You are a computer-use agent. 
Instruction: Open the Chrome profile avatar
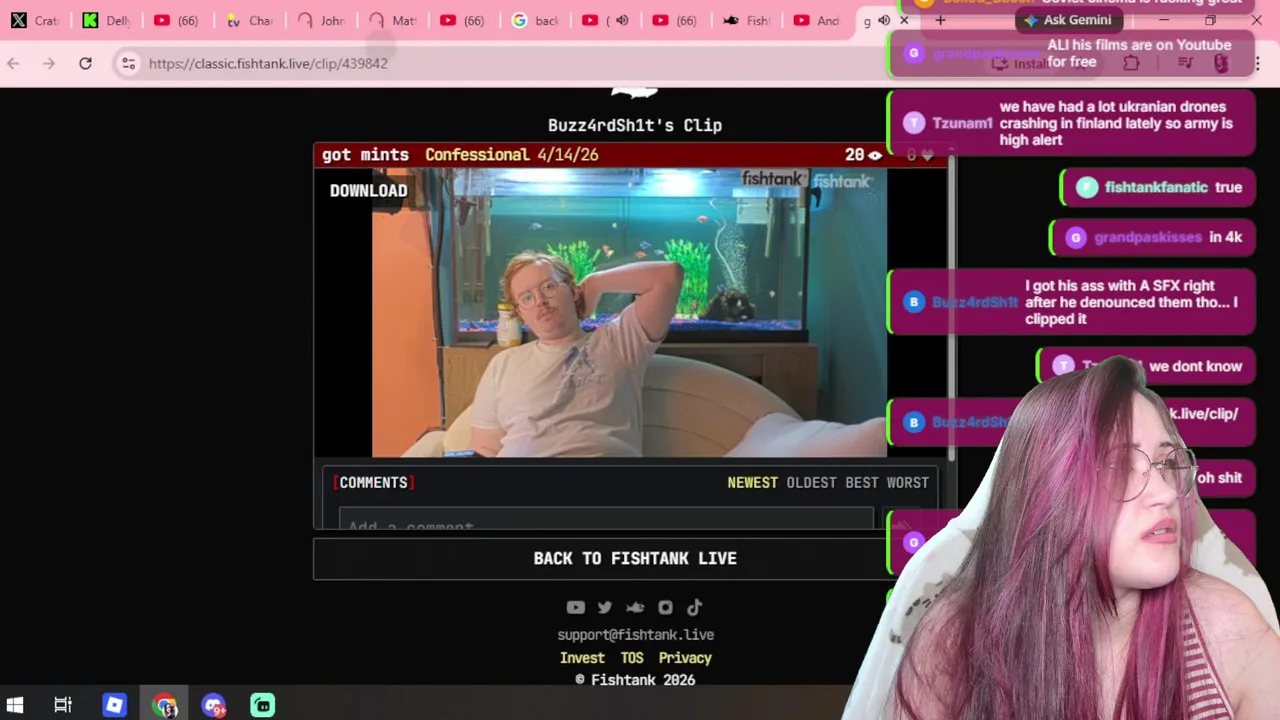[1221, 63]
